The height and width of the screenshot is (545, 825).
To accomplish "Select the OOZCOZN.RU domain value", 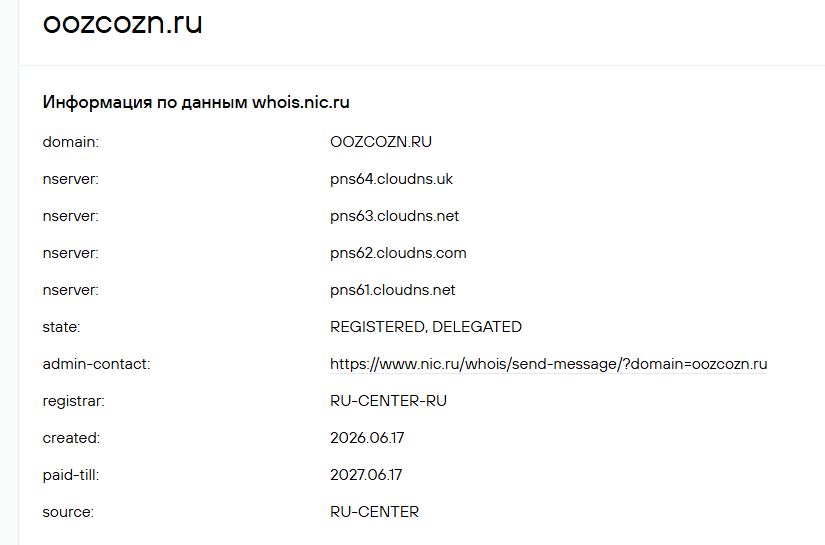I will click(381, 142).
